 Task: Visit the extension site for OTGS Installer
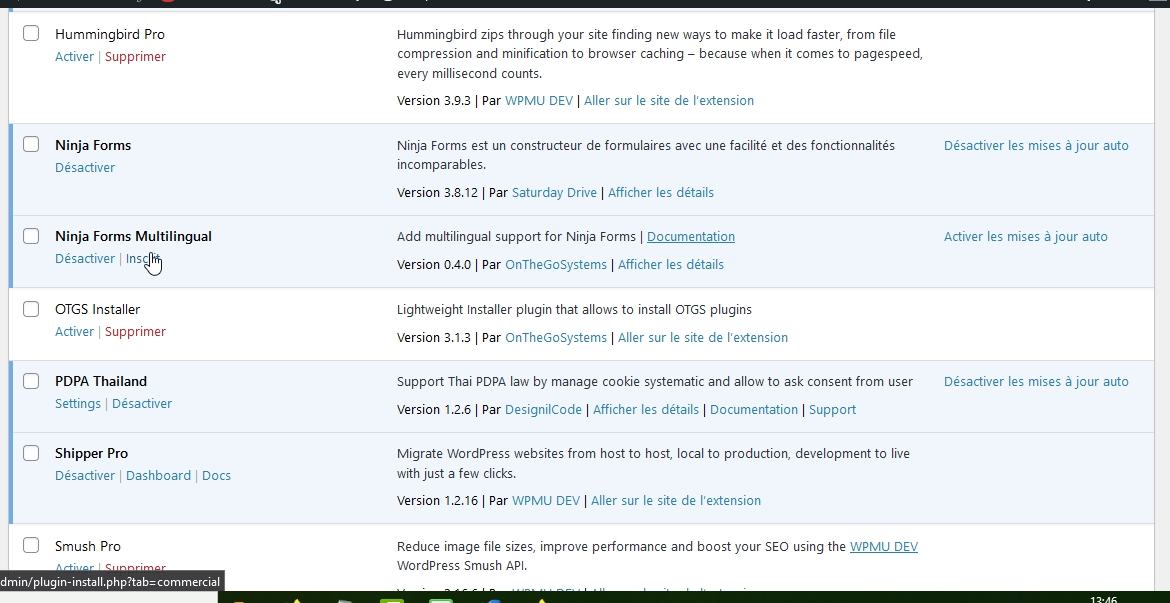tap(703, 338)
